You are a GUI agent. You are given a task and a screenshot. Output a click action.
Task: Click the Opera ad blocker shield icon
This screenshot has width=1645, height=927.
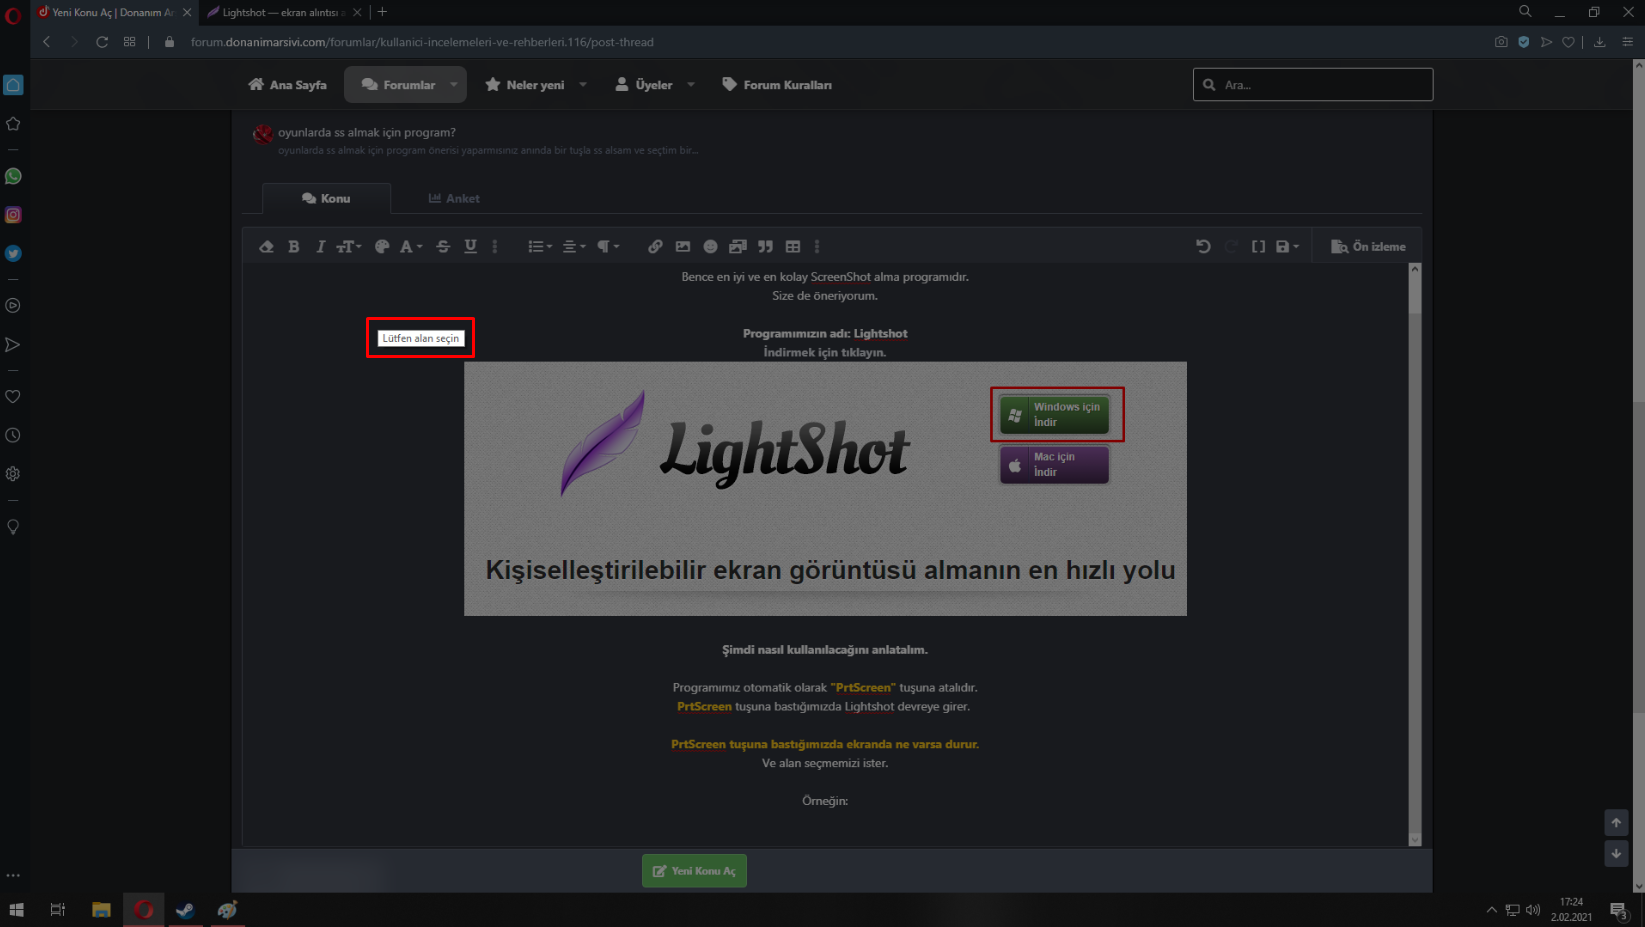(1524, 42)
